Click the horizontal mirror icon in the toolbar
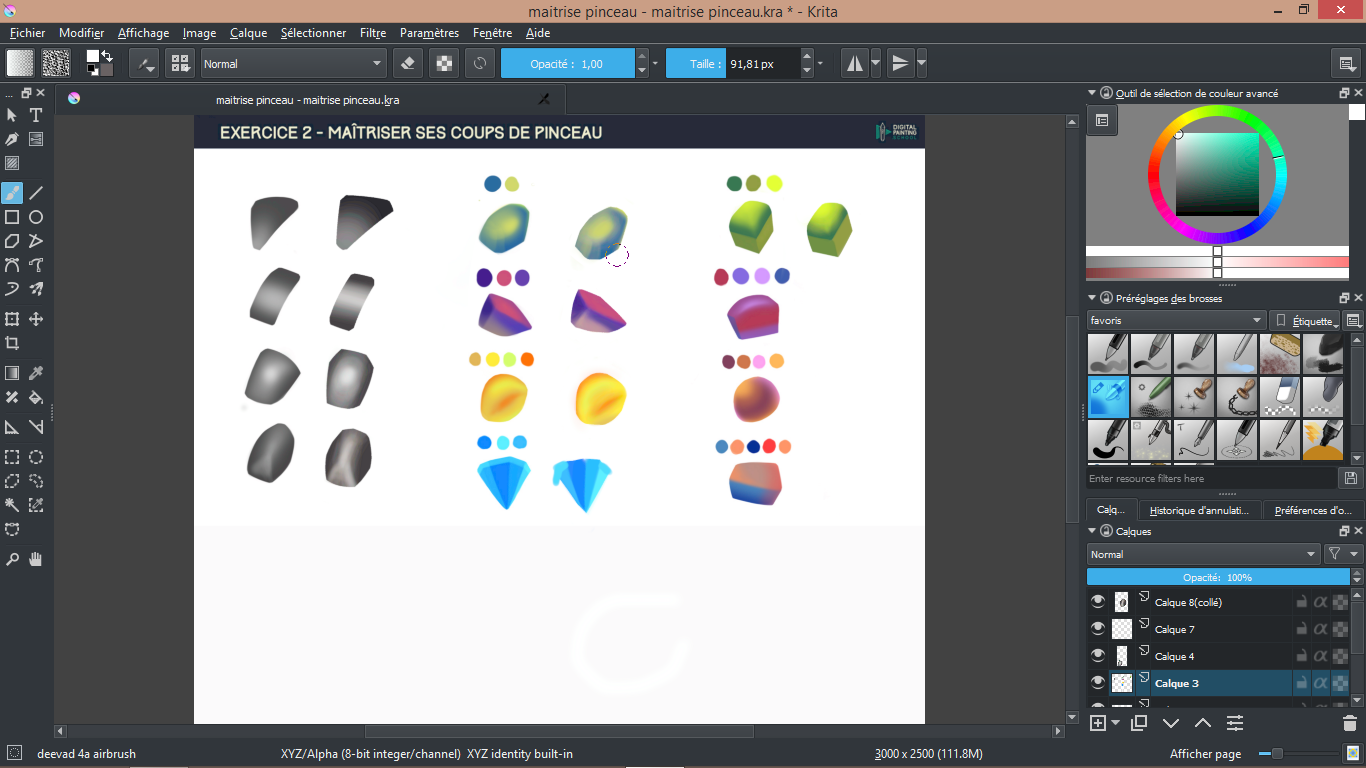Viewport: 1366px width, 768px height. (857, 63)
